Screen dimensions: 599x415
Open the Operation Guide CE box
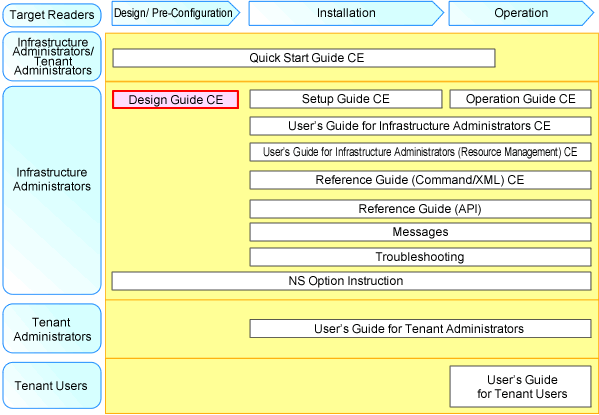click(x=520, y=99)
